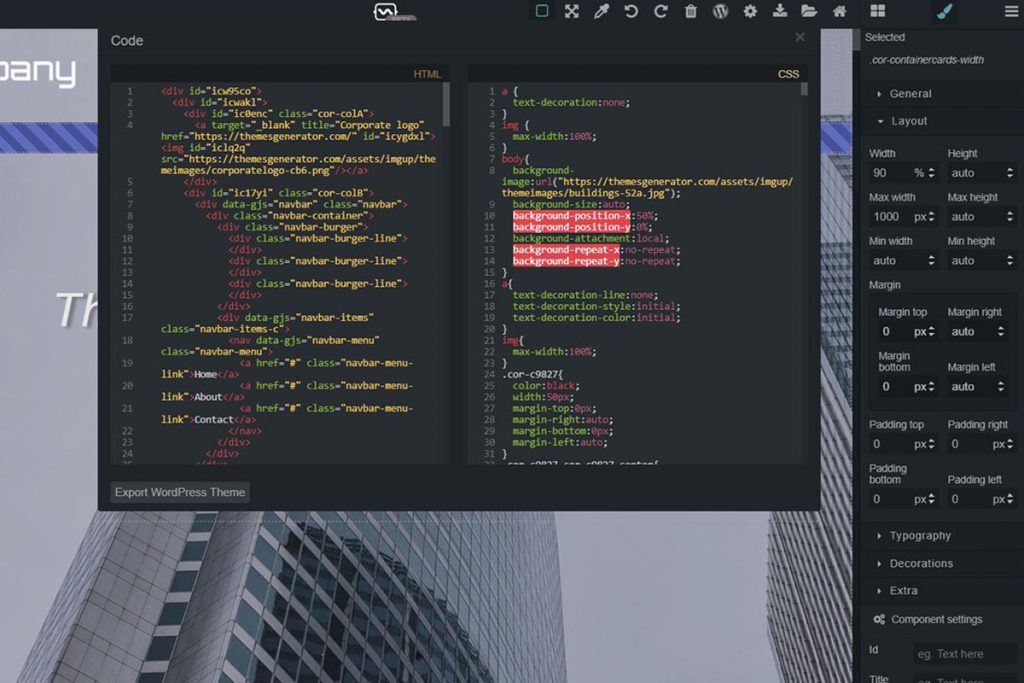Click the CSS panel label
This screenshot has width=1024, height=683.
pos(788,74)
